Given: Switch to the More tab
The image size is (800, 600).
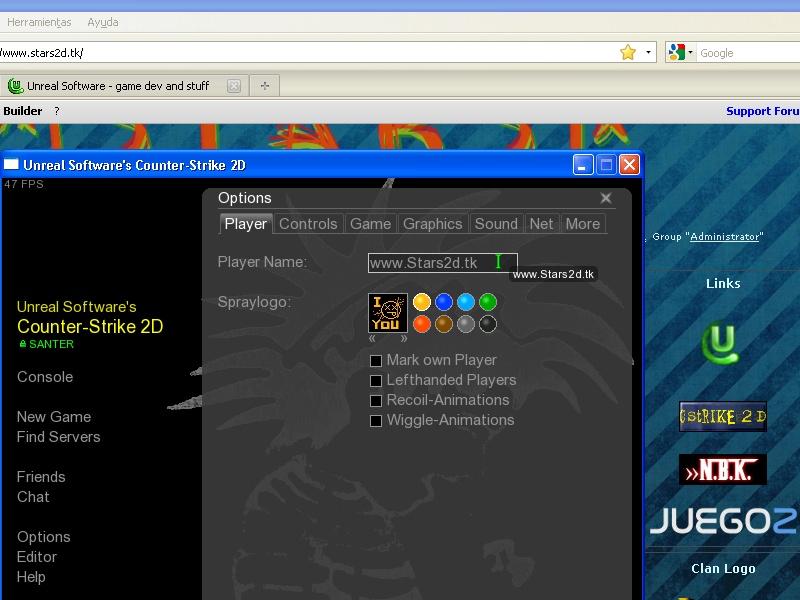Looking at the screenshot, I should click(583, 223).
